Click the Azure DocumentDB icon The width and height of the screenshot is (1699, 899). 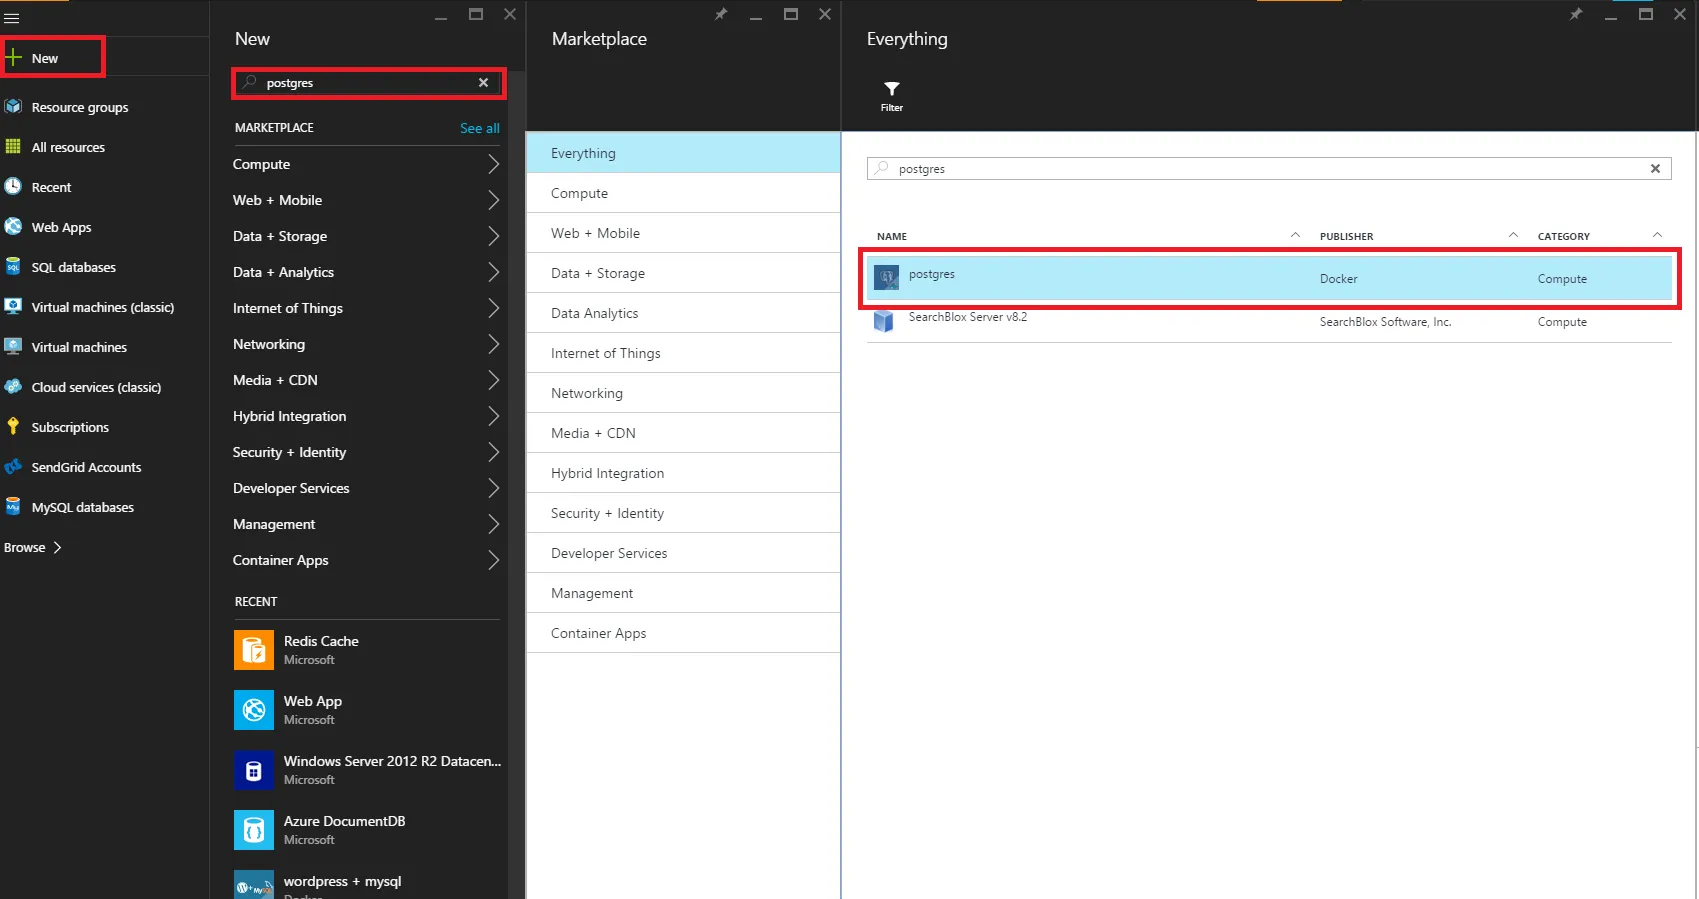(254, 830)
